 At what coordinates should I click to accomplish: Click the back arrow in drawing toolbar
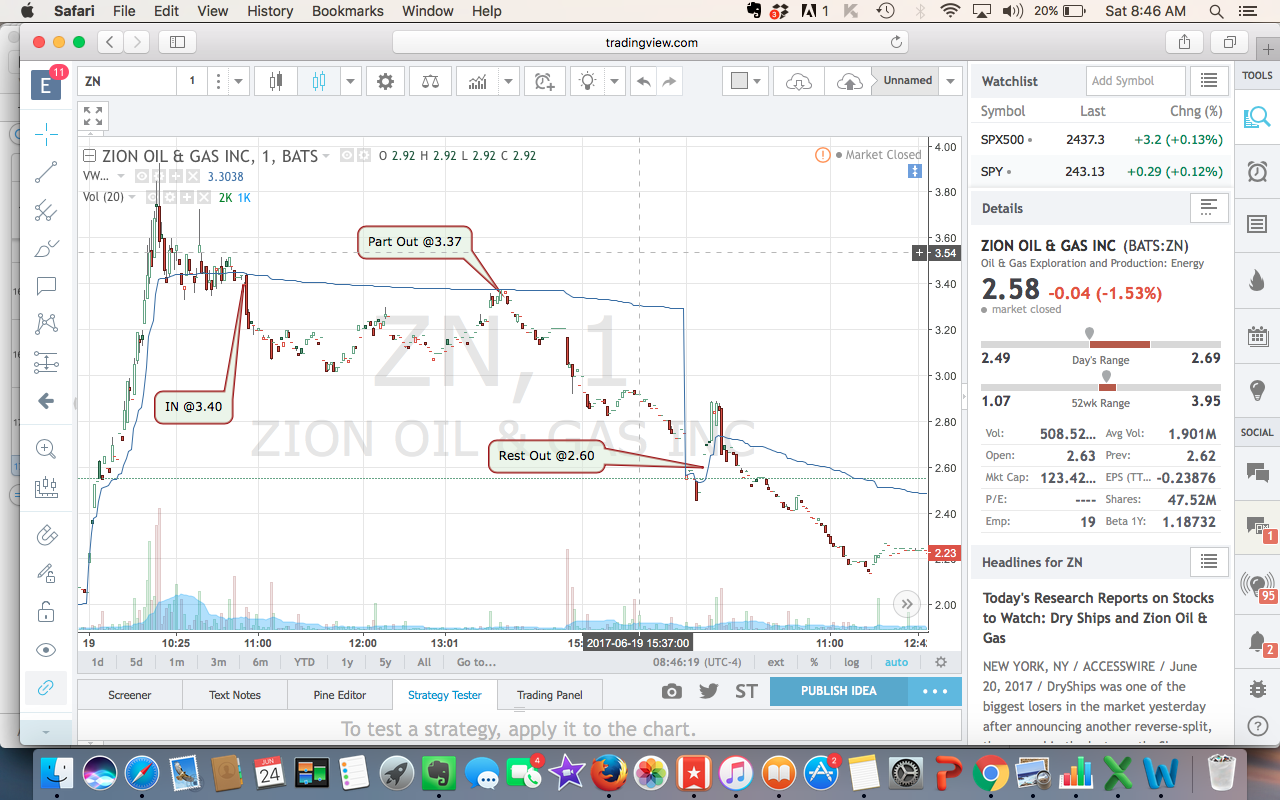(46, 401)
